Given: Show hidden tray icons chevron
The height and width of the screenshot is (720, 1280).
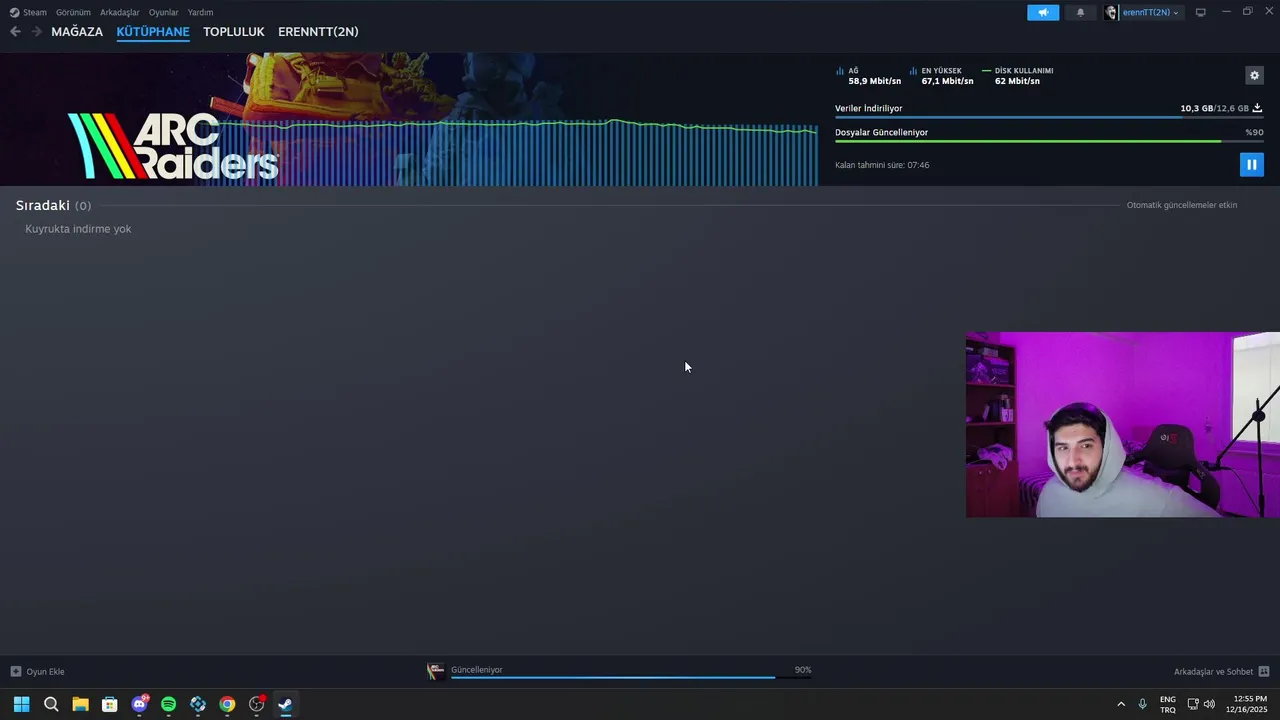Looking at the screenshot, I should (1121, 704).
